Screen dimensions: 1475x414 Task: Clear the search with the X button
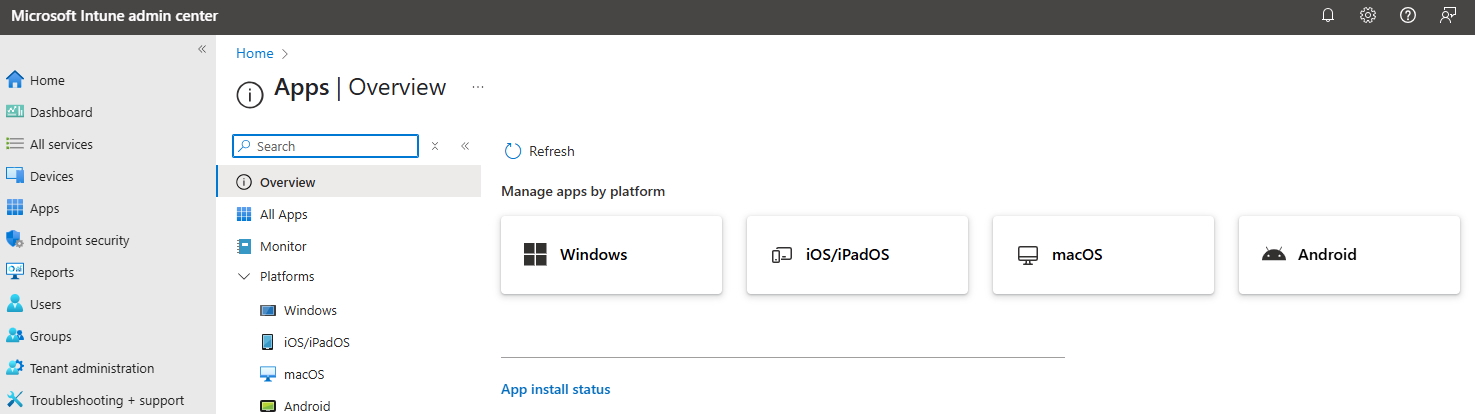435,146
